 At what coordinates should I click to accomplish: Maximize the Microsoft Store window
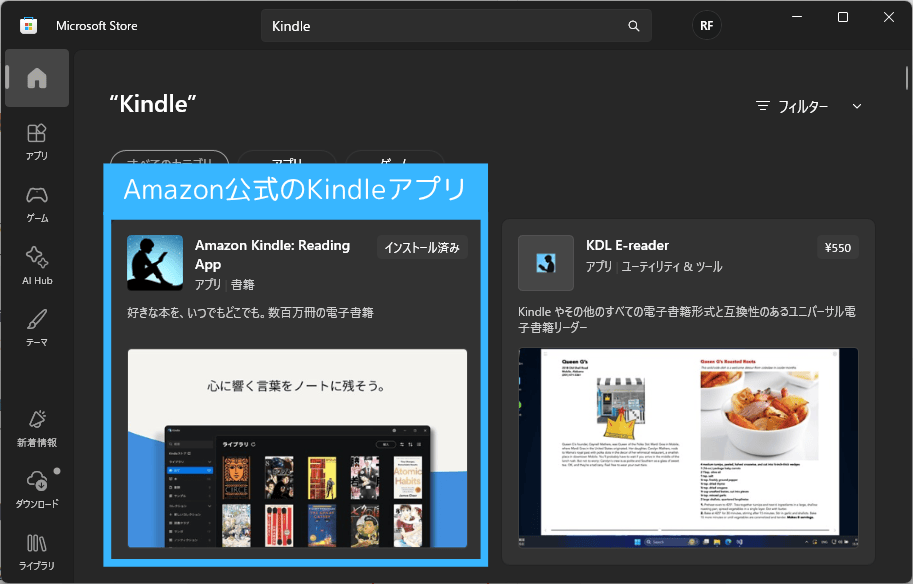[843, 17]
